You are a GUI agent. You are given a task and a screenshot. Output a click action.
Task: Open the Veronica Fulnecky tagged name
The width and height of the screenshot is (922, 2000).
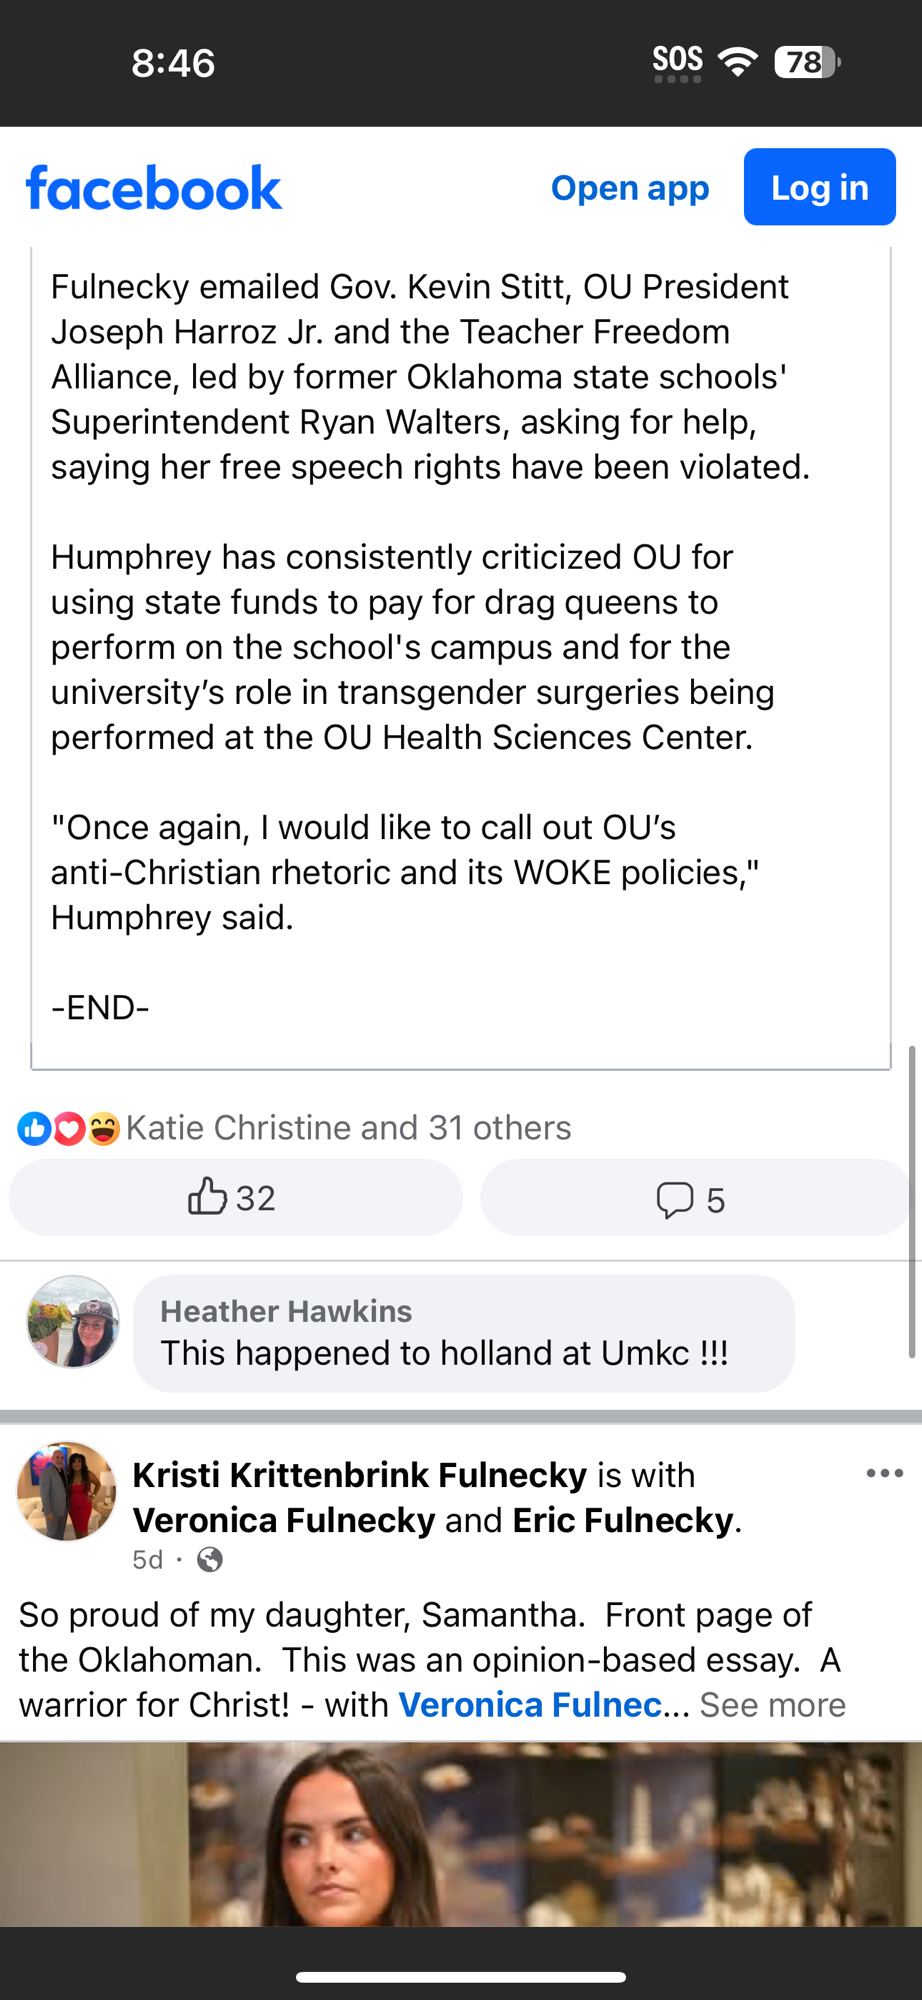284,1520
